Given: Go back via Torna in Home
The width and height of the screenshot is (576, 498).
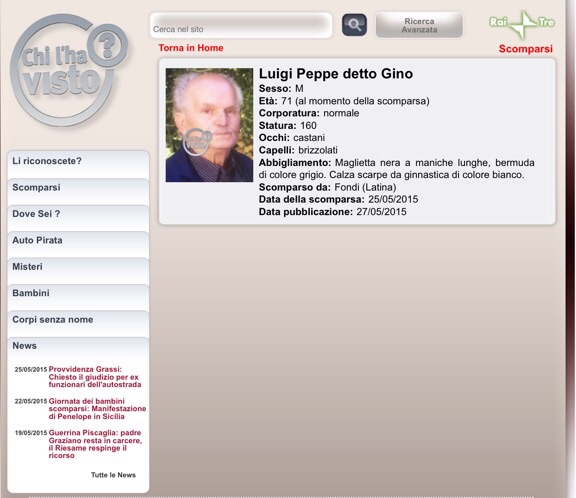Looking at the screenshot, I should (191, 48).
